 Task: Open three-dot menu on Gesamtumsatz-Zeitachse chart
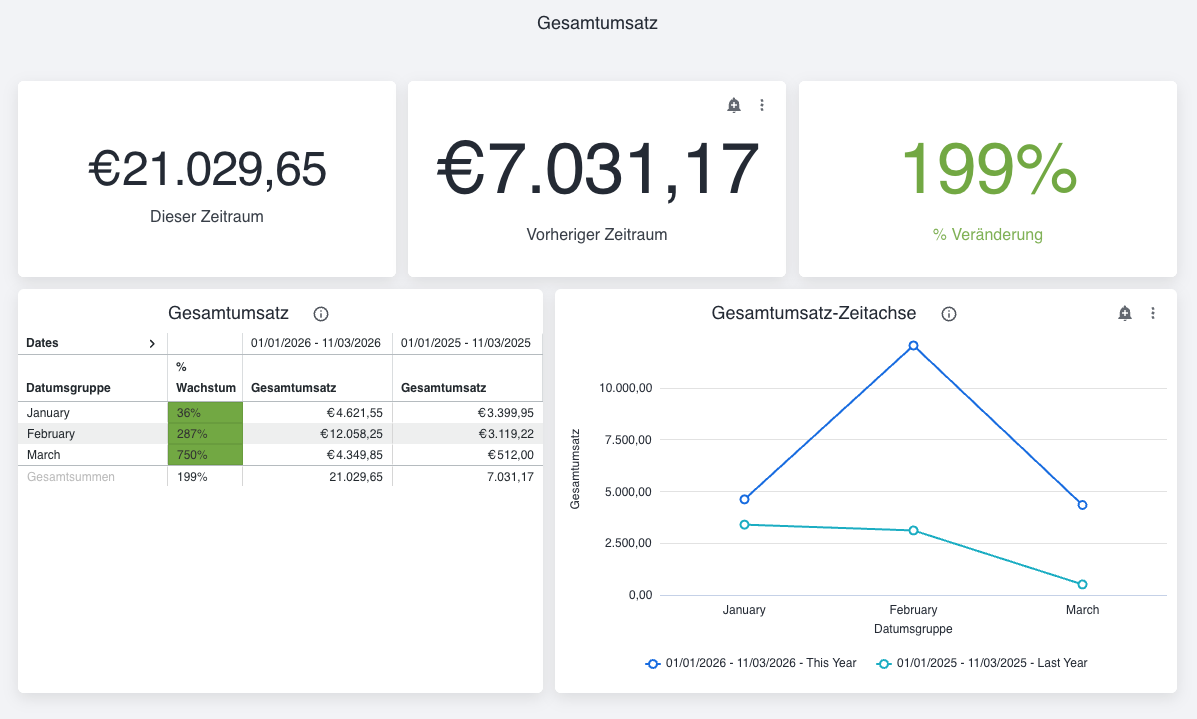coord(1153,313)
